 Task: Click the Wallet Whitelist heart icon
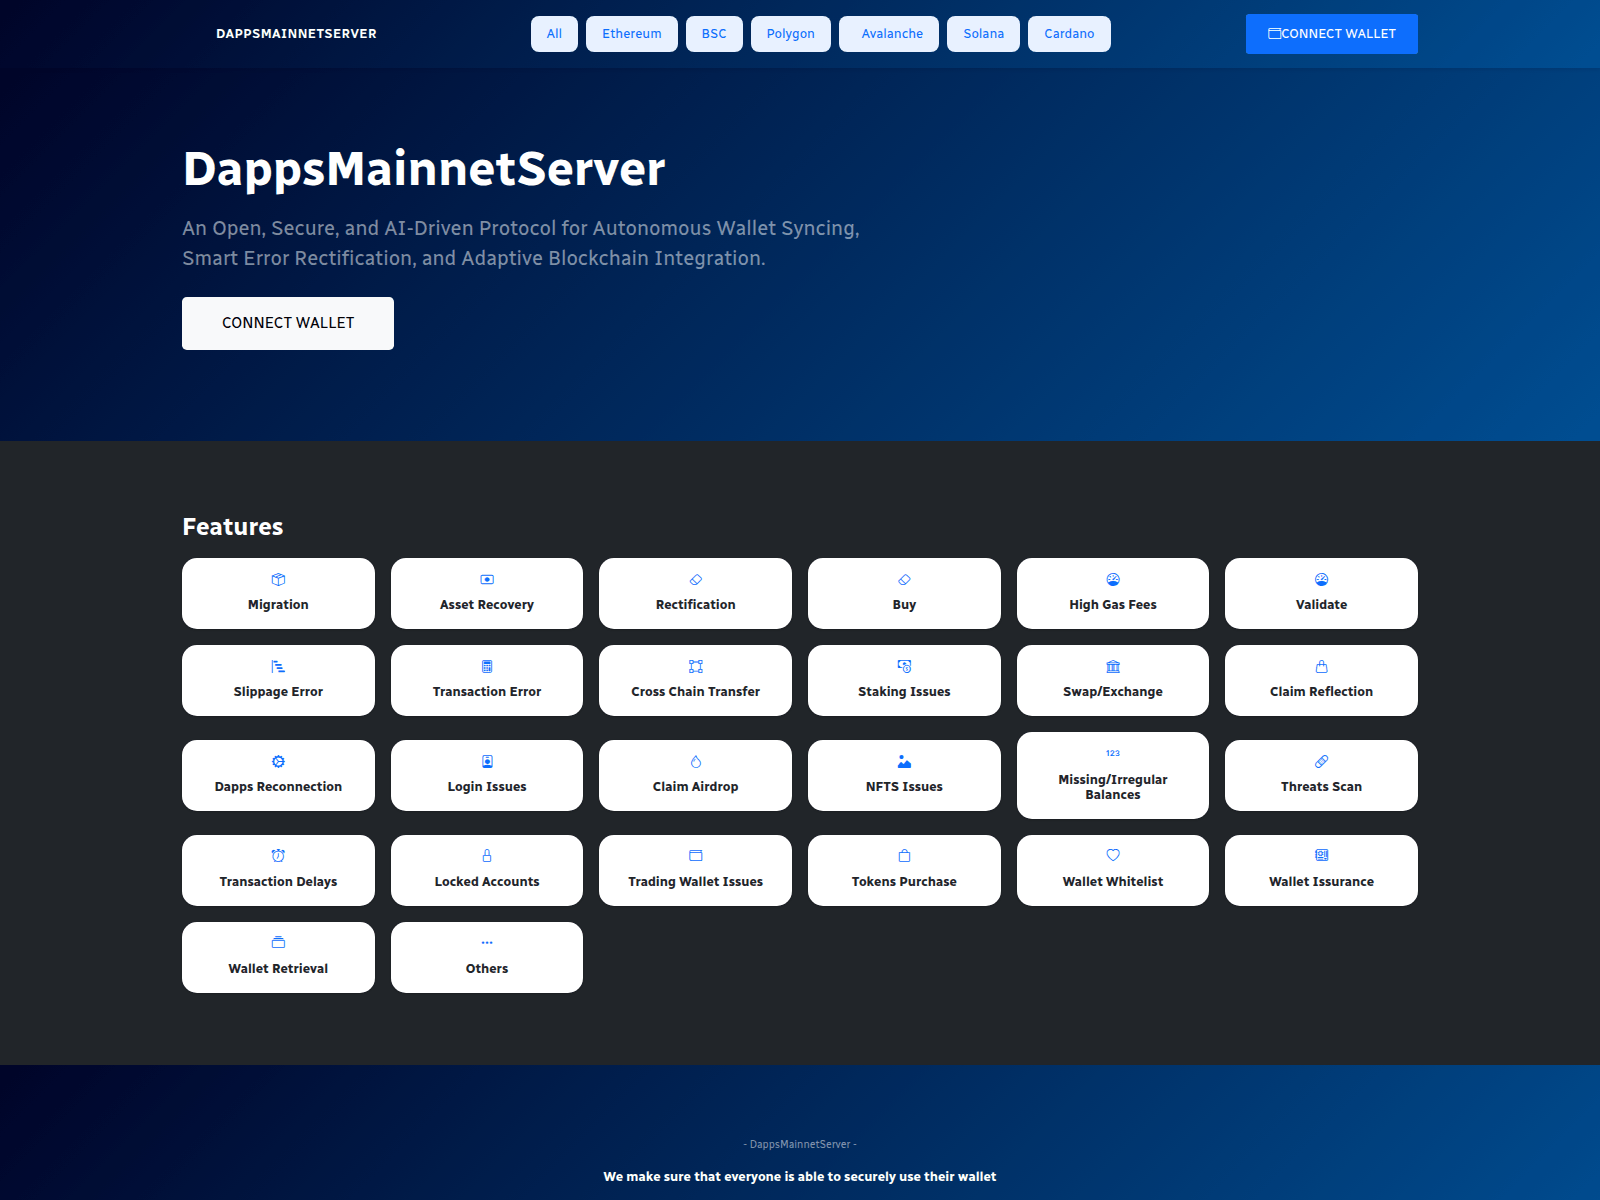(x=1113, y=856)
